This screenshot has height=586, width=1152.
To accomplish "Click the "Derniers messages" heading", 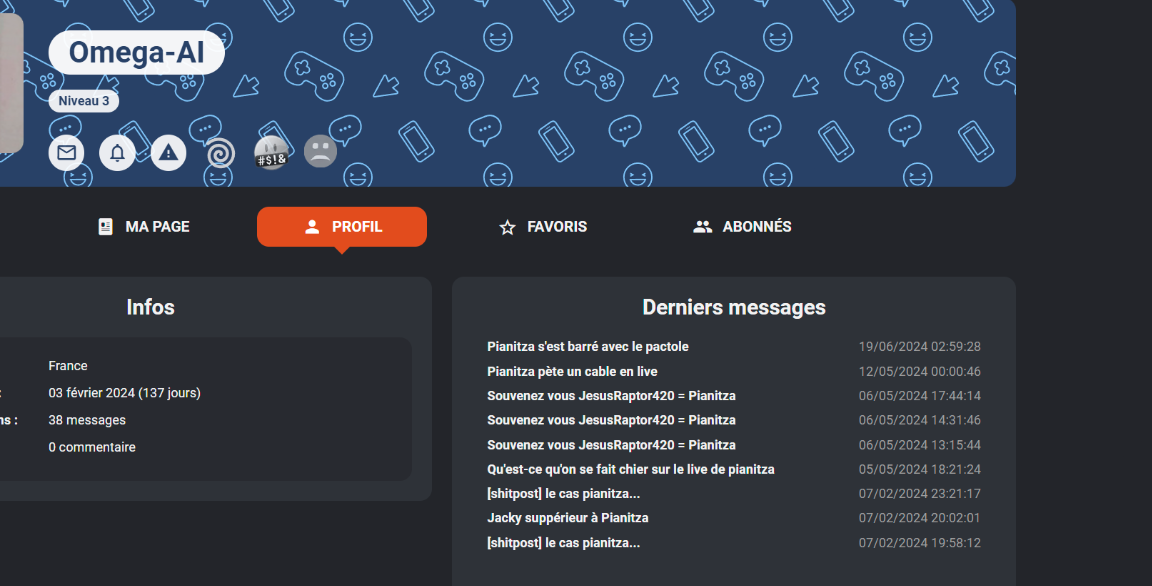I will click(x=734, y=307).
